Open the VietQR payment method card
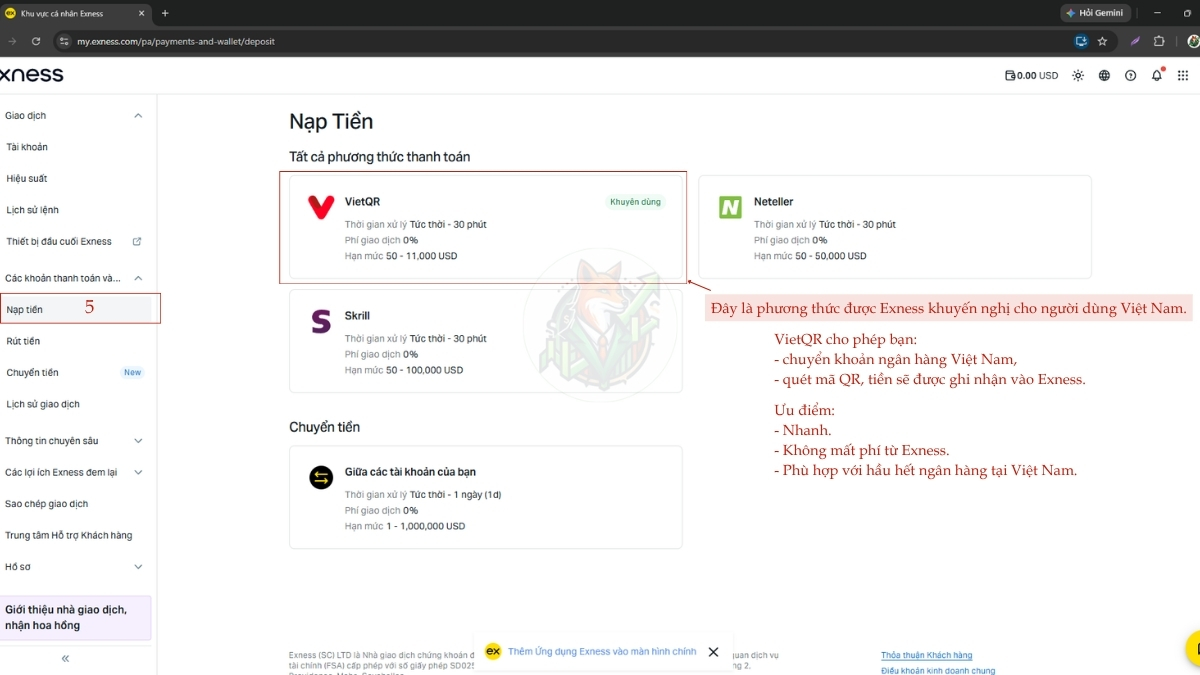Viewport: 1200px width, 675px height. tap(486, 227)
